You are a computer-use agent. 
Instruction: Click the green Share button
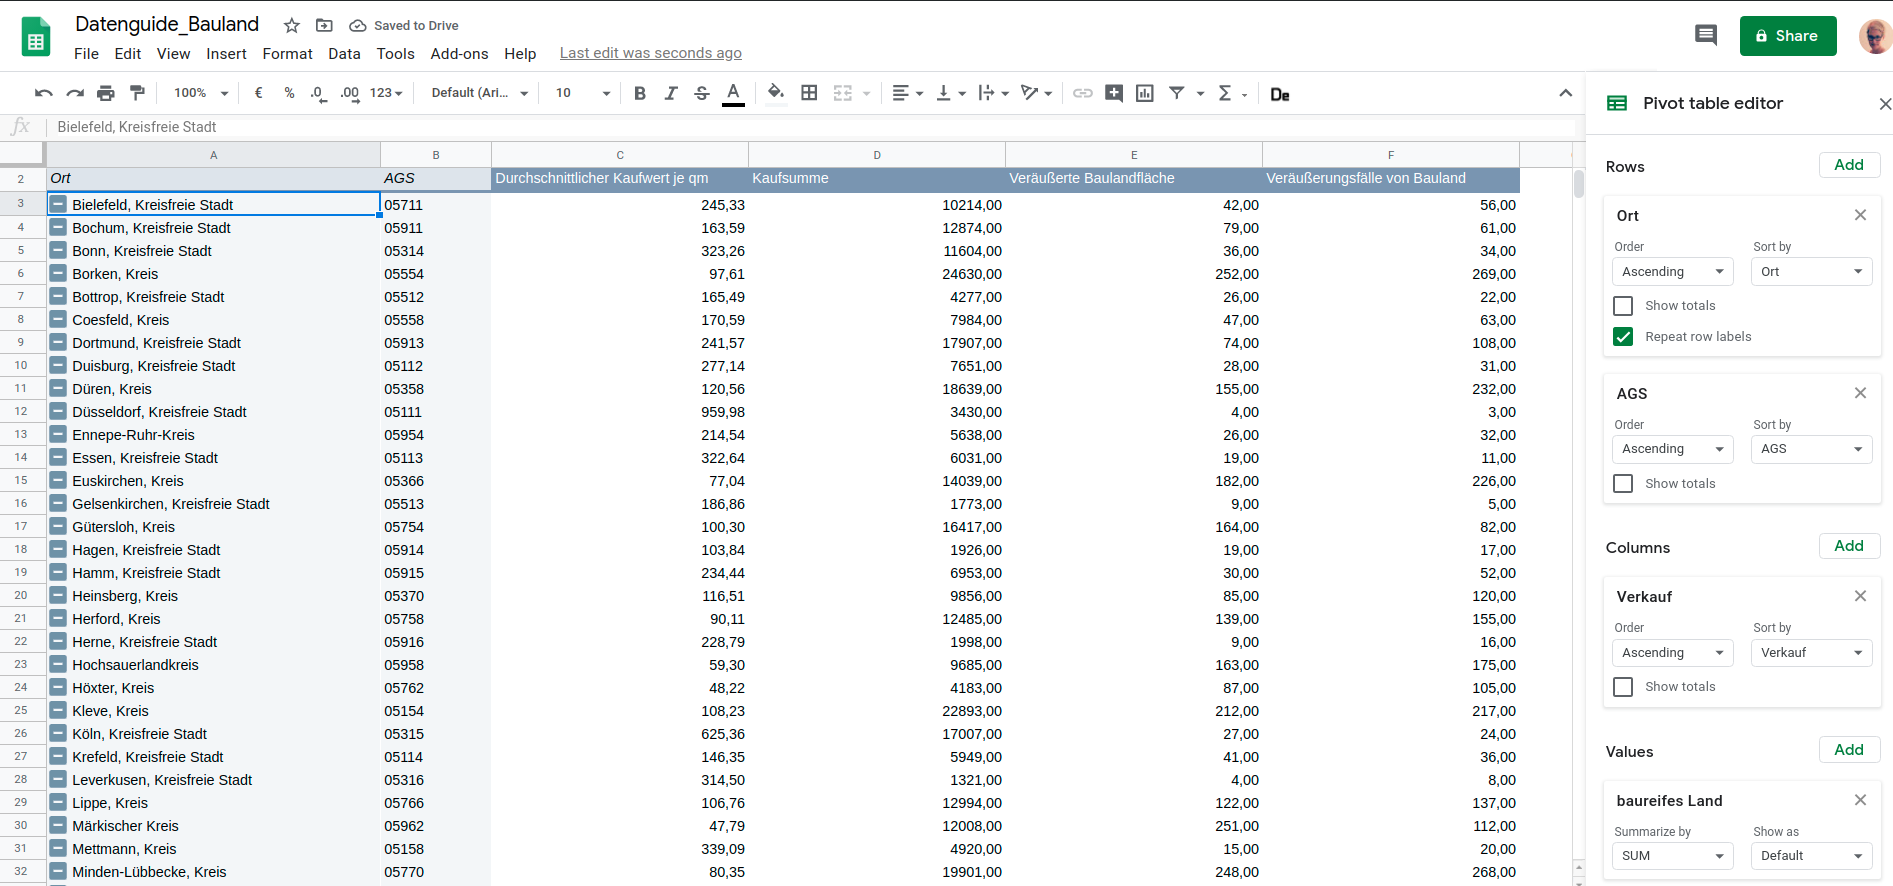coord(1787,36)
